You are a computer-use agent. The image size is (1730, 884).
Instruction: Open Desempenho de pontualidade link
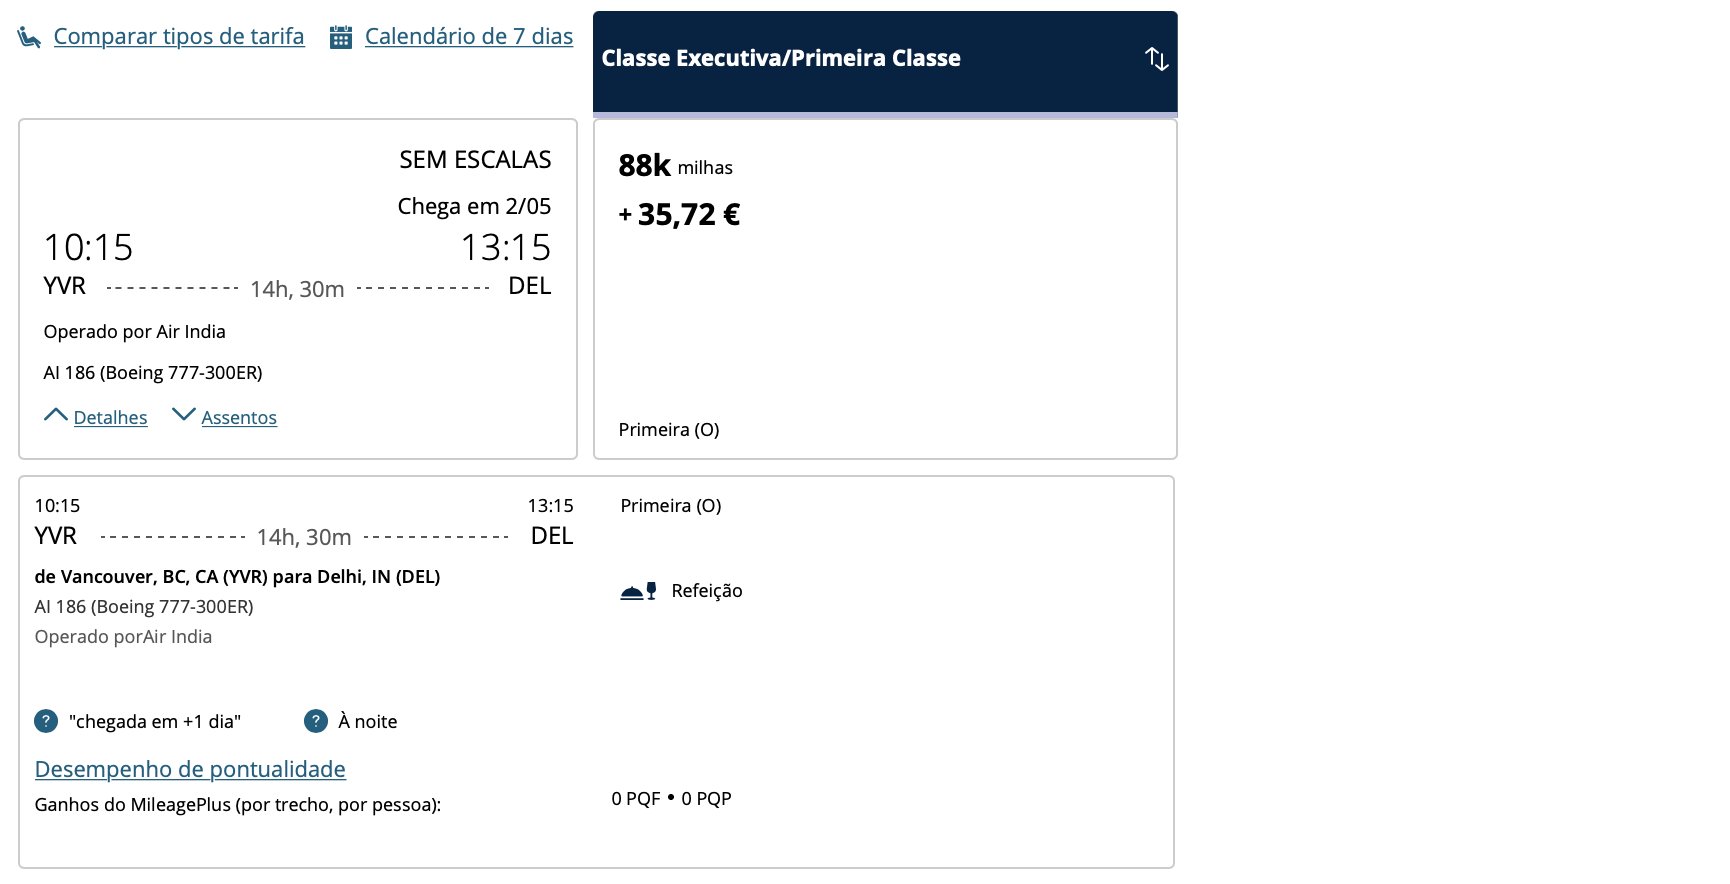tap(190, 769)
